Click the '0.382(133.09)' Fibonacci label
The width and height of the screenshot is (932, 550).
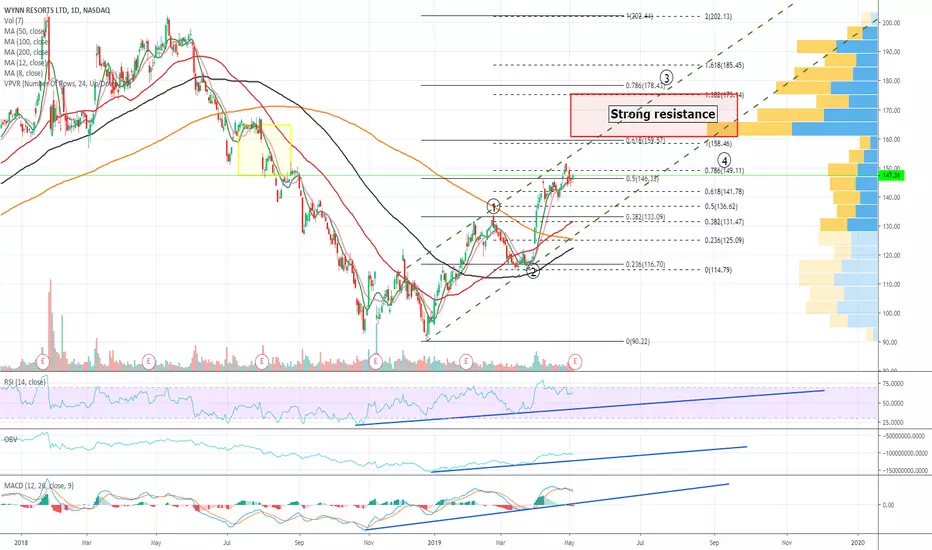coord(646,217)
